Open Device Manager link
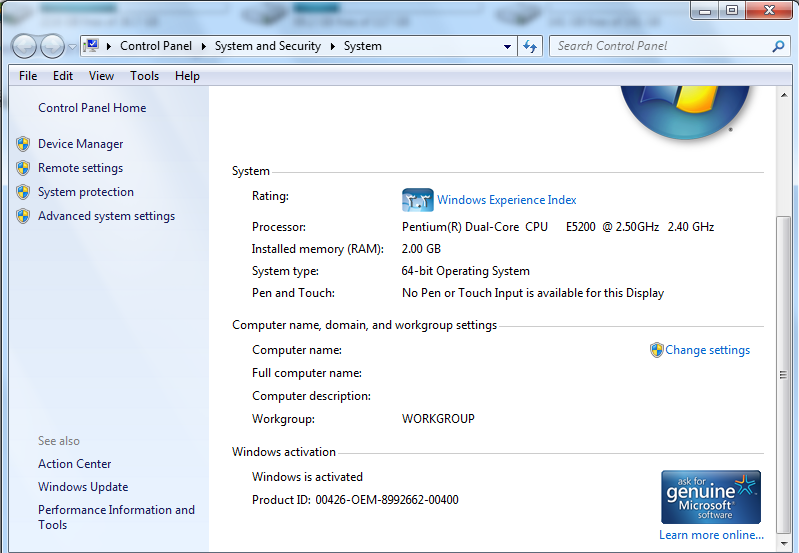This screenshot has width=799, height=553. pos(81,144)
